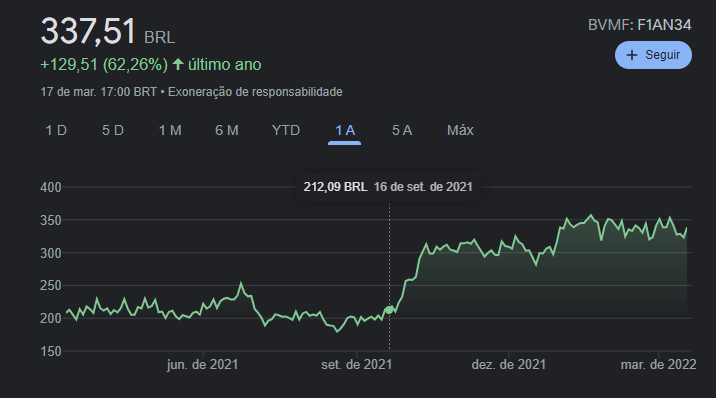
Task: Switch chart to 5 A range
Action: (x=402, y=131)
